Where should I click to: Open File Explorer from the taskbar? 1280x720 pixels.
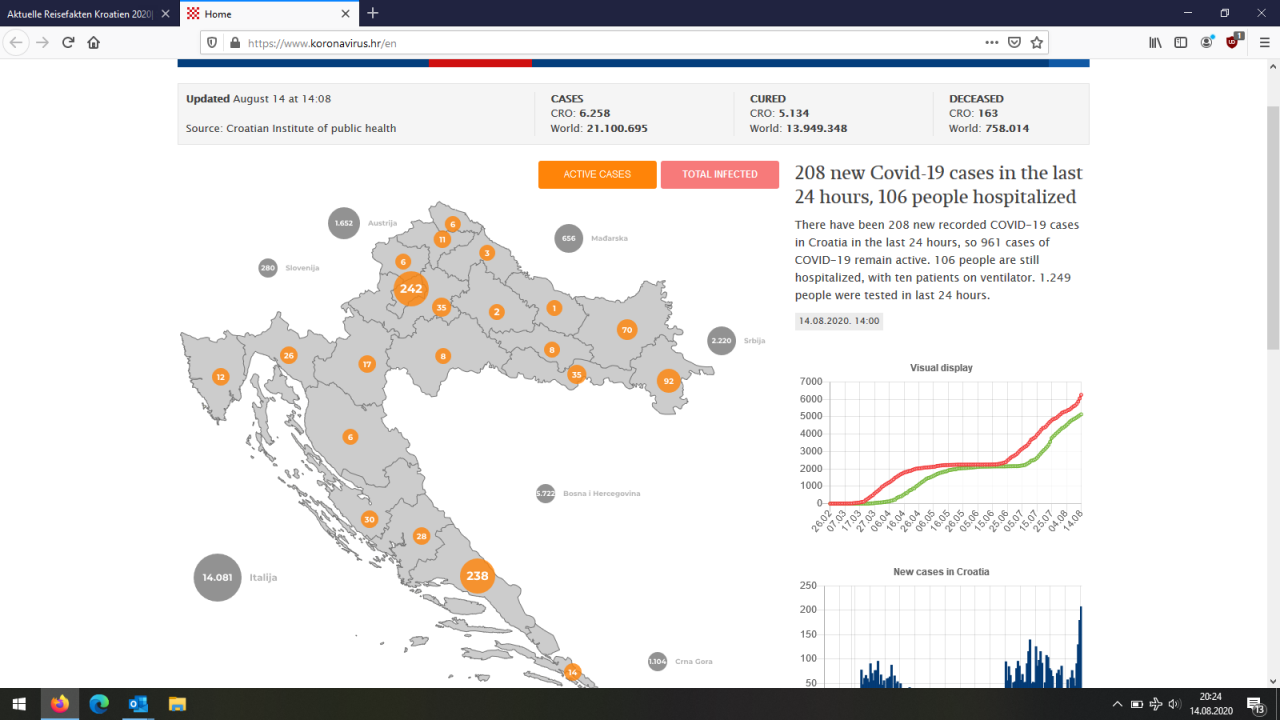click(177, 704)
